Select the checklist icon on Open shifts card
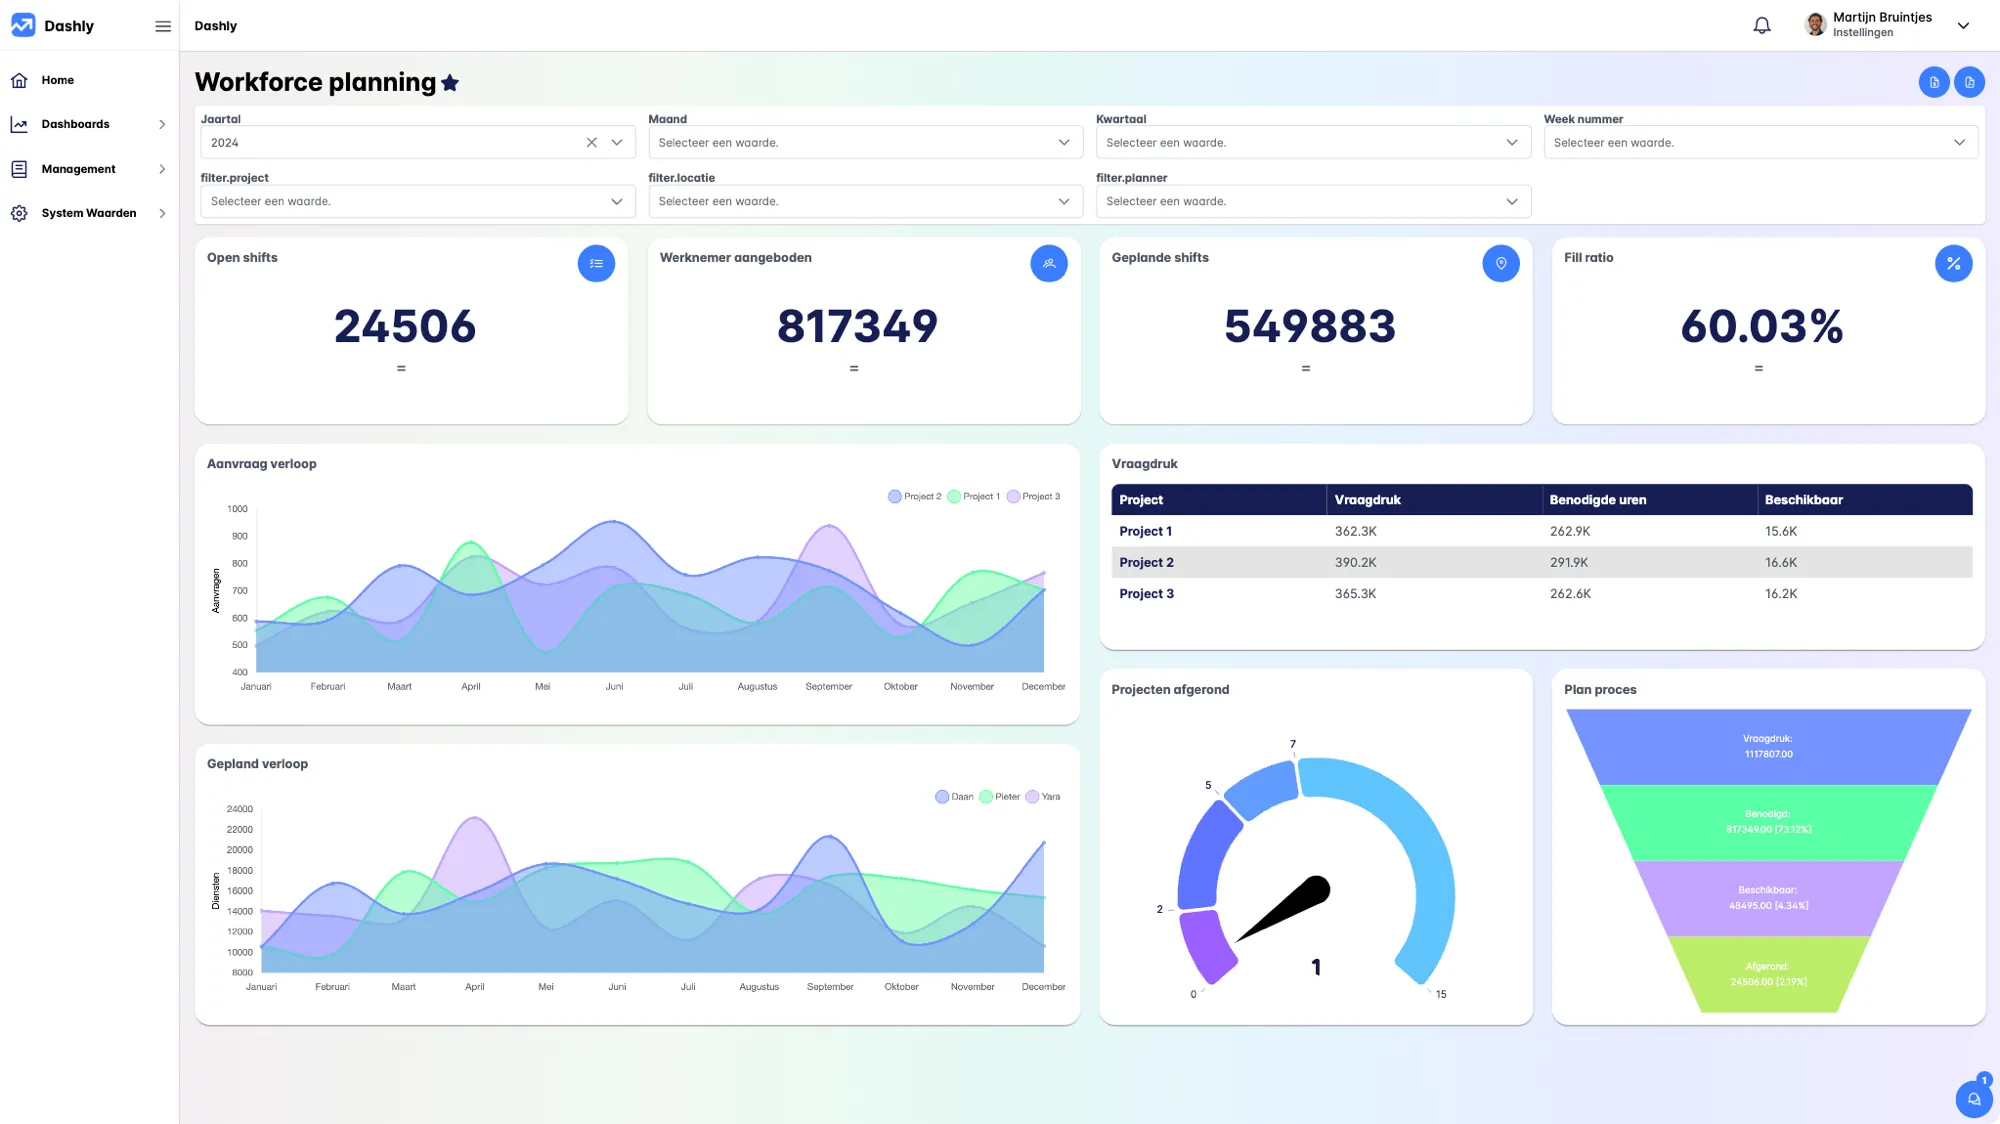Screen dimensions: 2000x1124 (x=596, y=263)
